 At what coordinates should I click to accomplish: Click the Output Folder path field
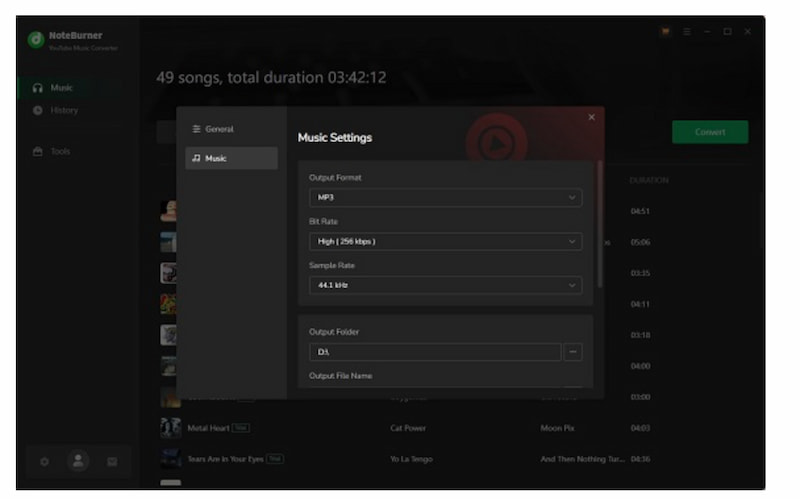click(x=435, y=352)
